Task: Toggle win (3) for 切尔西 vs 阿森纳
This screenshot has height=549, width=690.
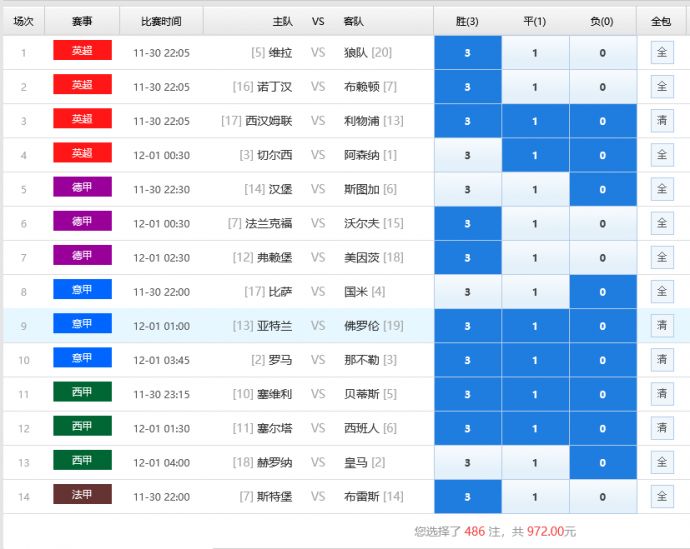Action: click(467, 155)
